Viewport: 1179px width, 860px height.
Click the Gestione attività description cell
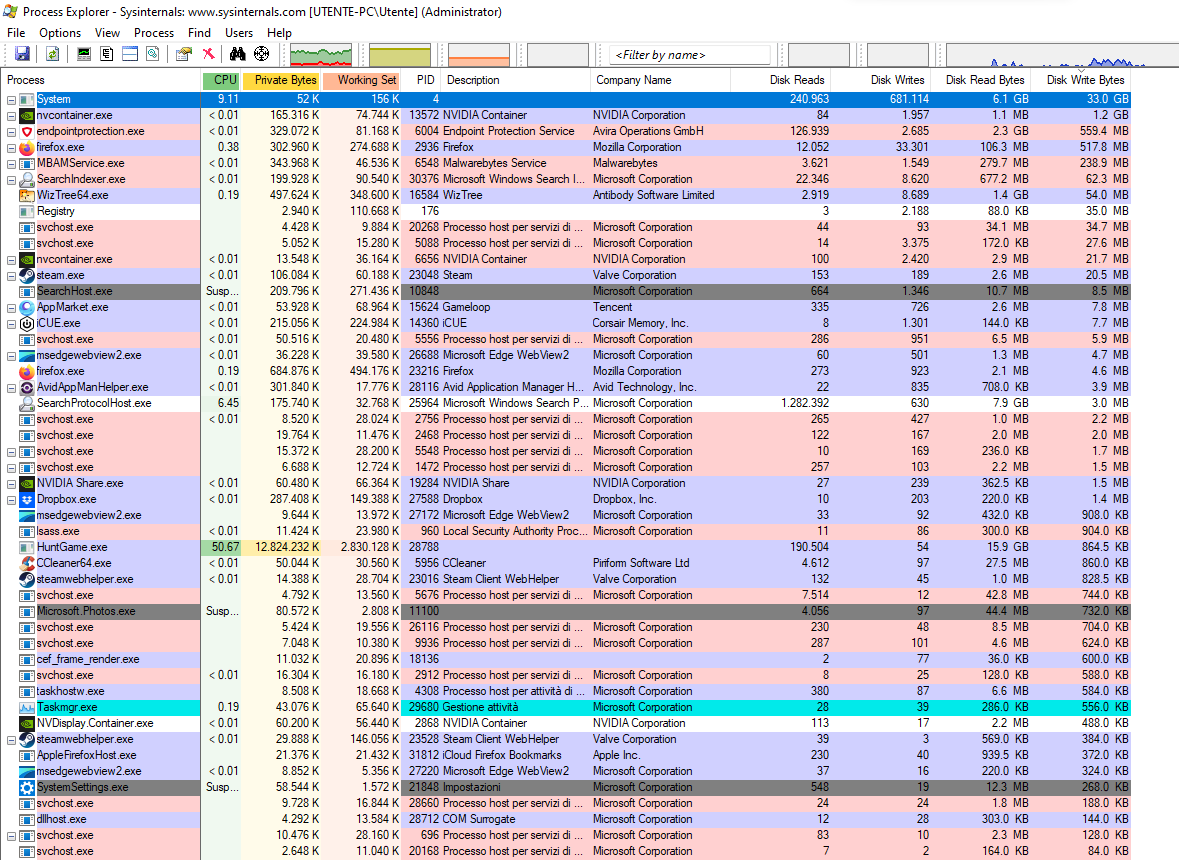480,707
